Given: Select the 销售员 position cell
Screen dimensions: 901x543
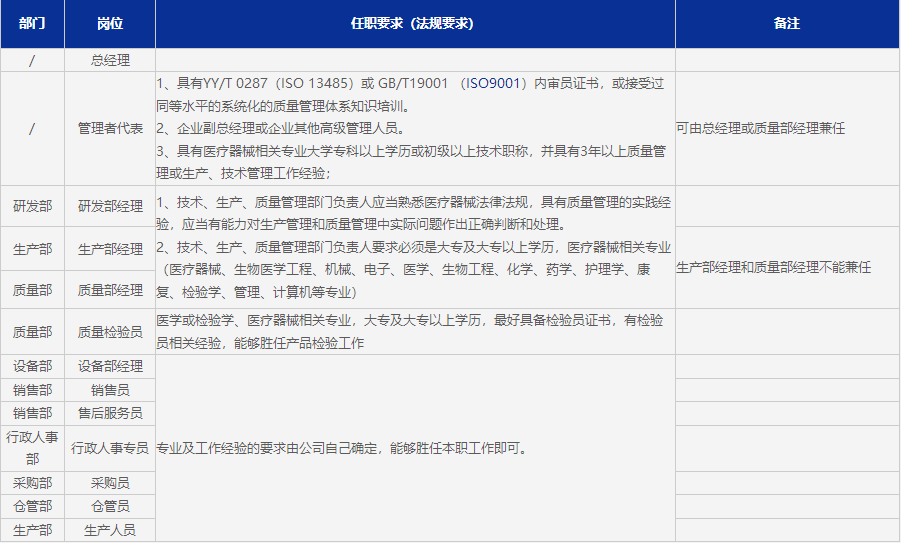Looking at the screenshot, I should pos(110,390).
